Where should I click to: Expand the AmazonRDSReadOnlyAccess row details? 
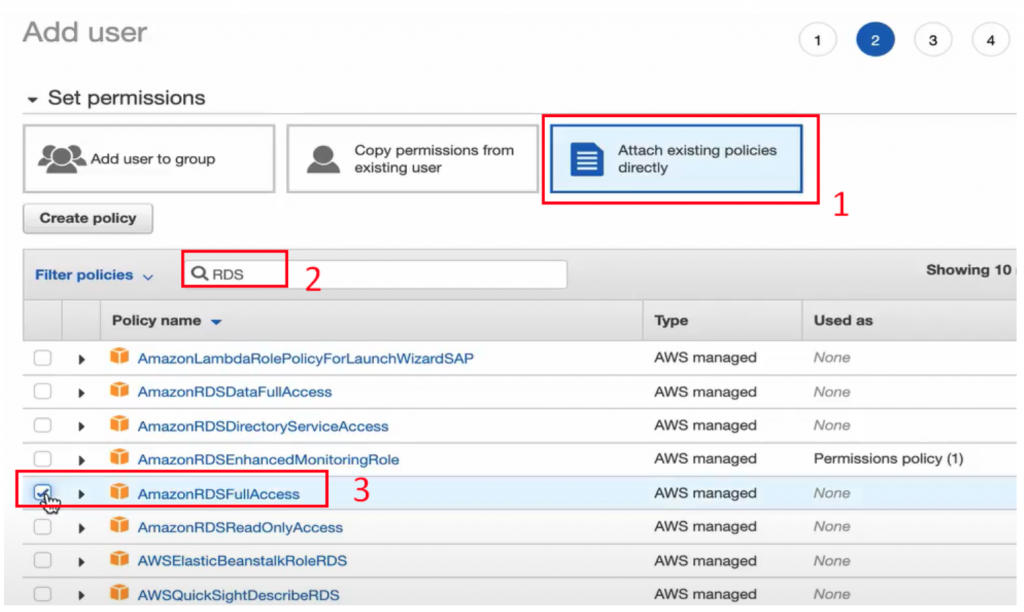pos(82,528)
